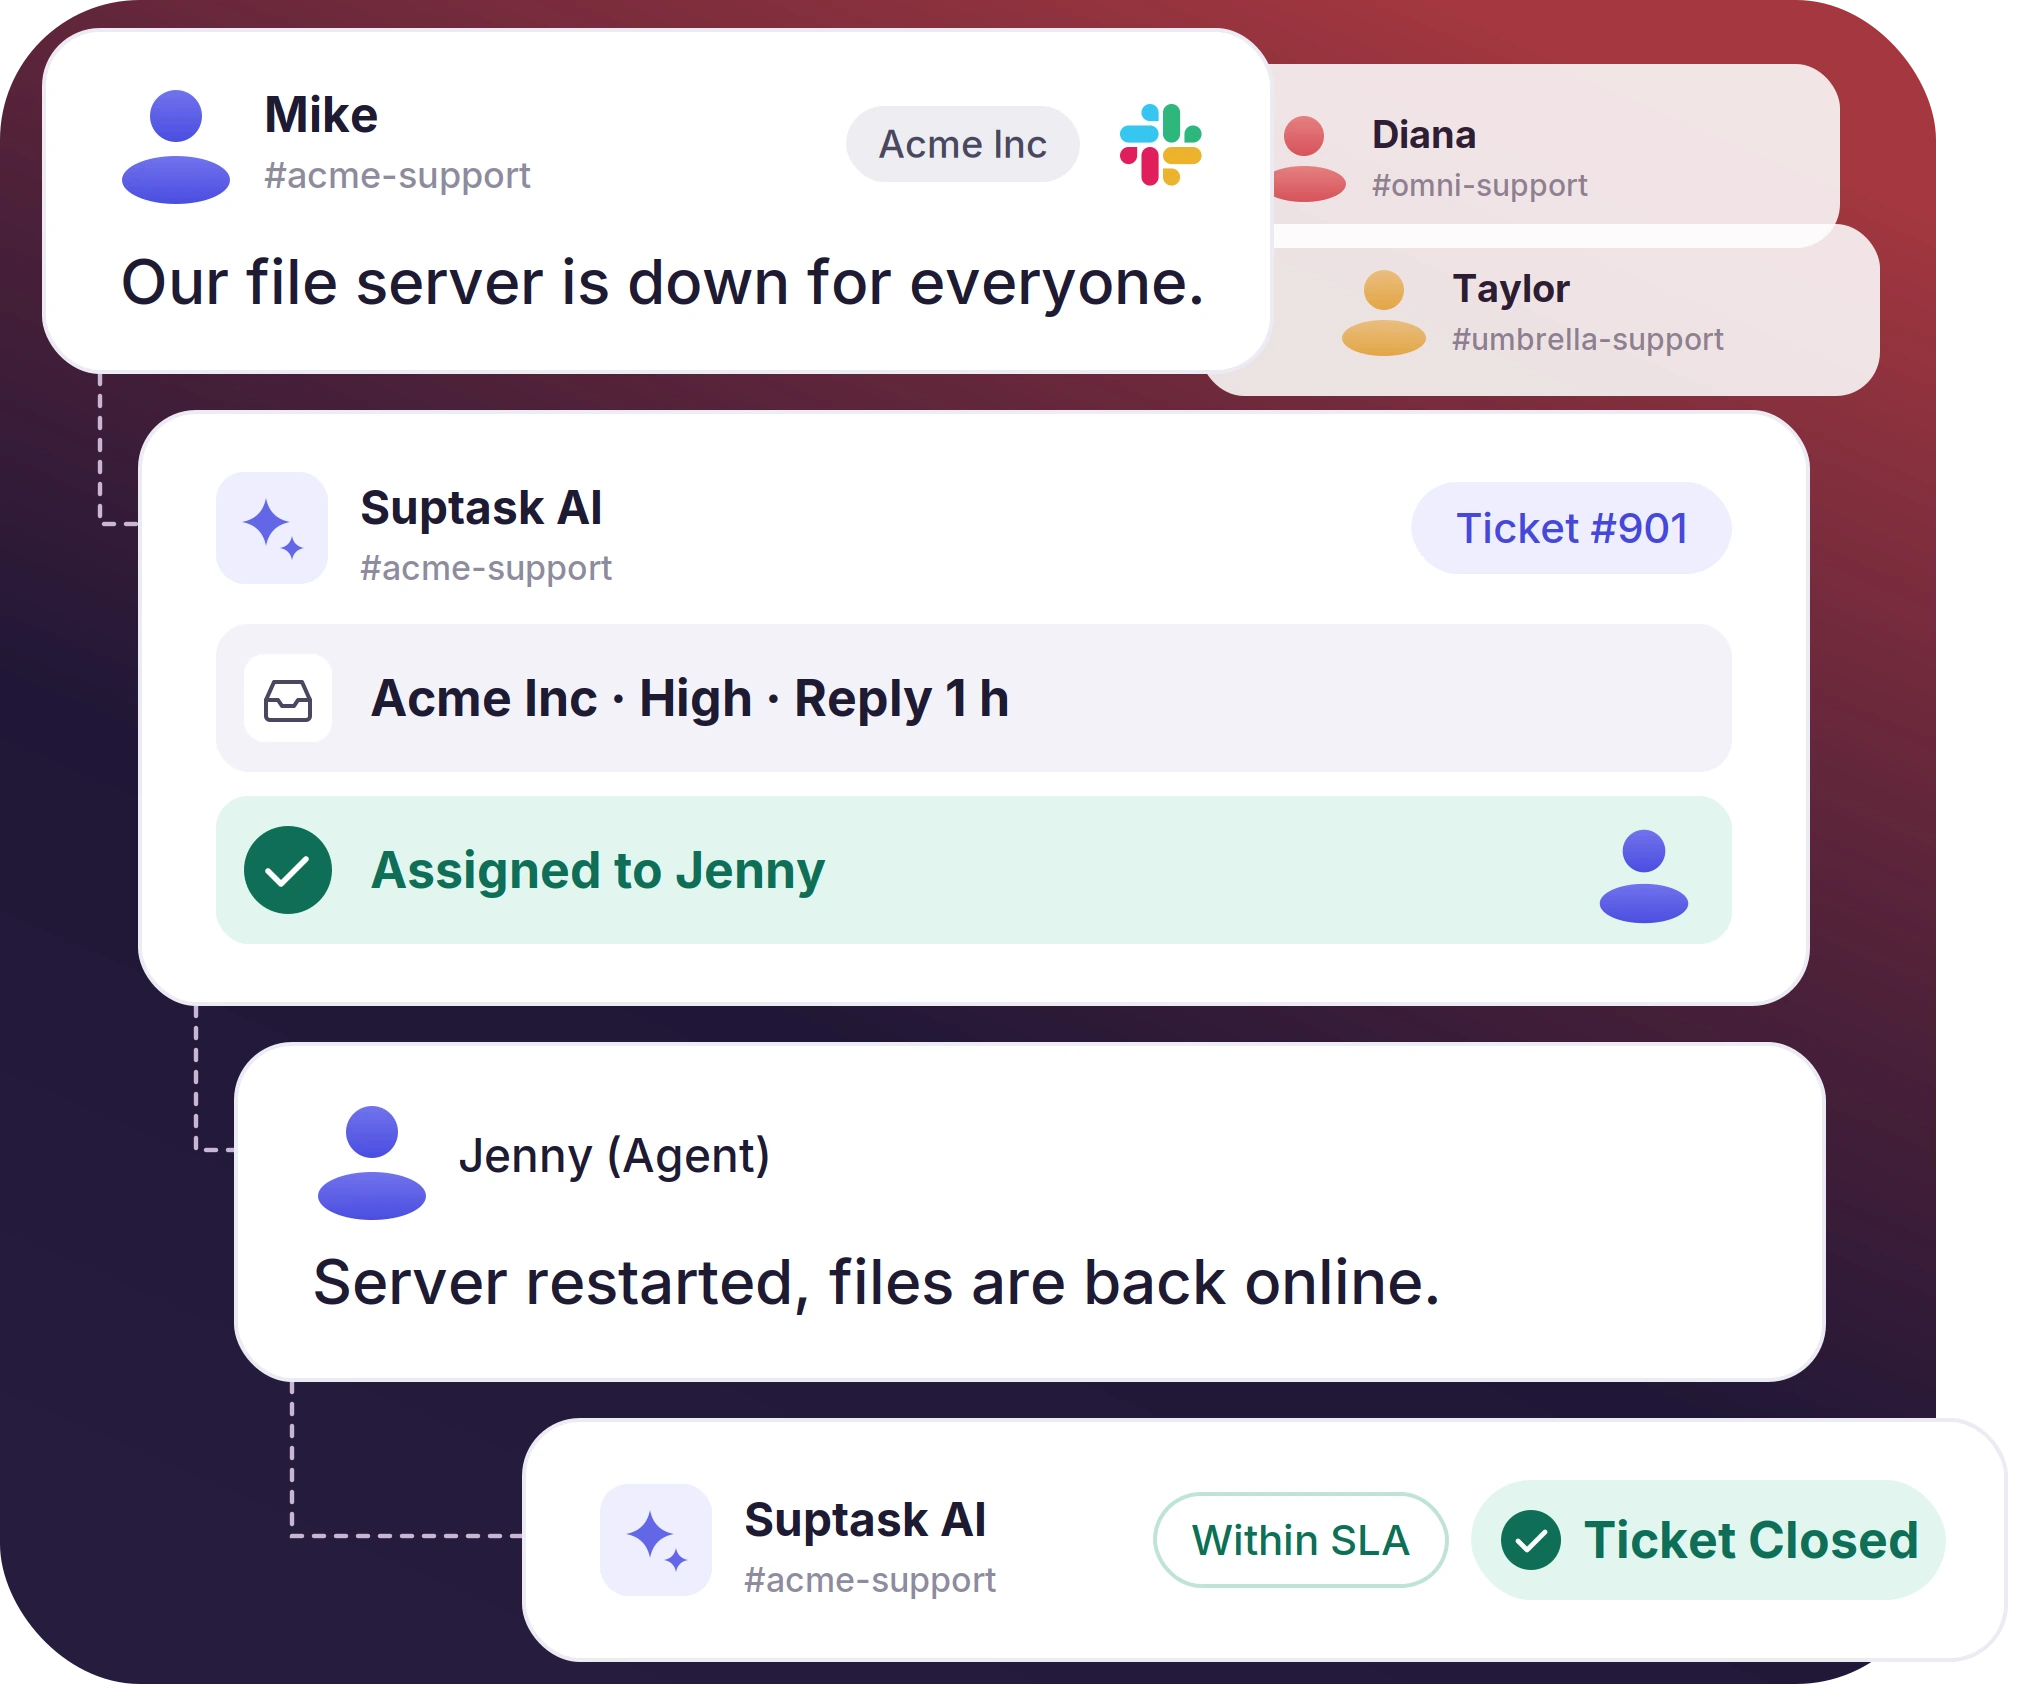The width and height of the screenshot is (2040, 1684).
Task: Click Suptask AI title in ticket card
Action: coord(481,508)
